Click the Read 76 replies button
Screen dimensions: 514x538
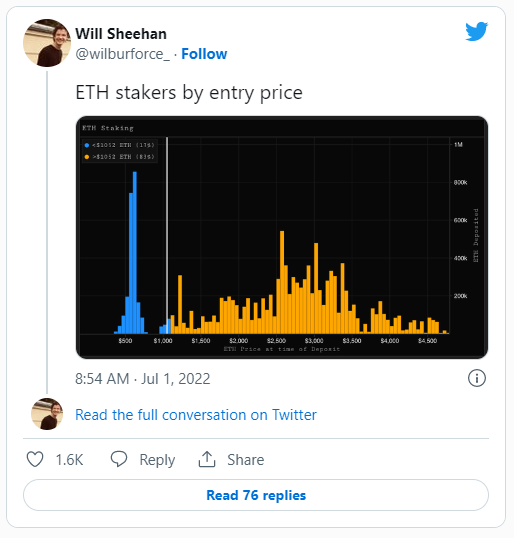pyautogui.click(x=256, y=495)
